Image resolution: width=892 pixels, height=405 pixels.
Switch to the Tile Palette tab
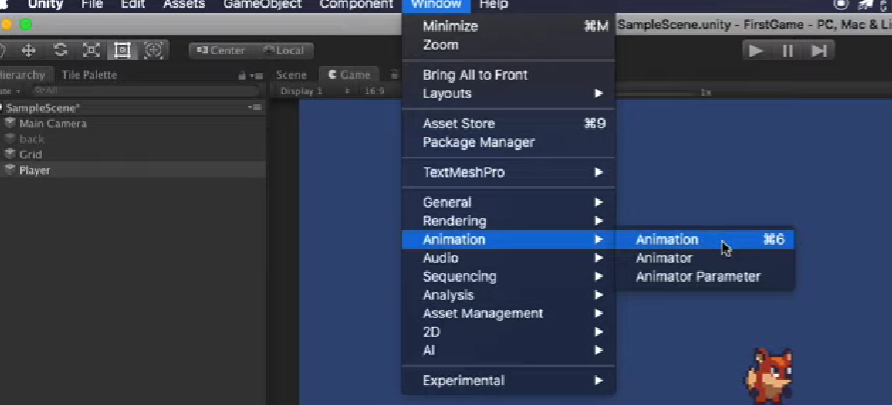[89, 75]
